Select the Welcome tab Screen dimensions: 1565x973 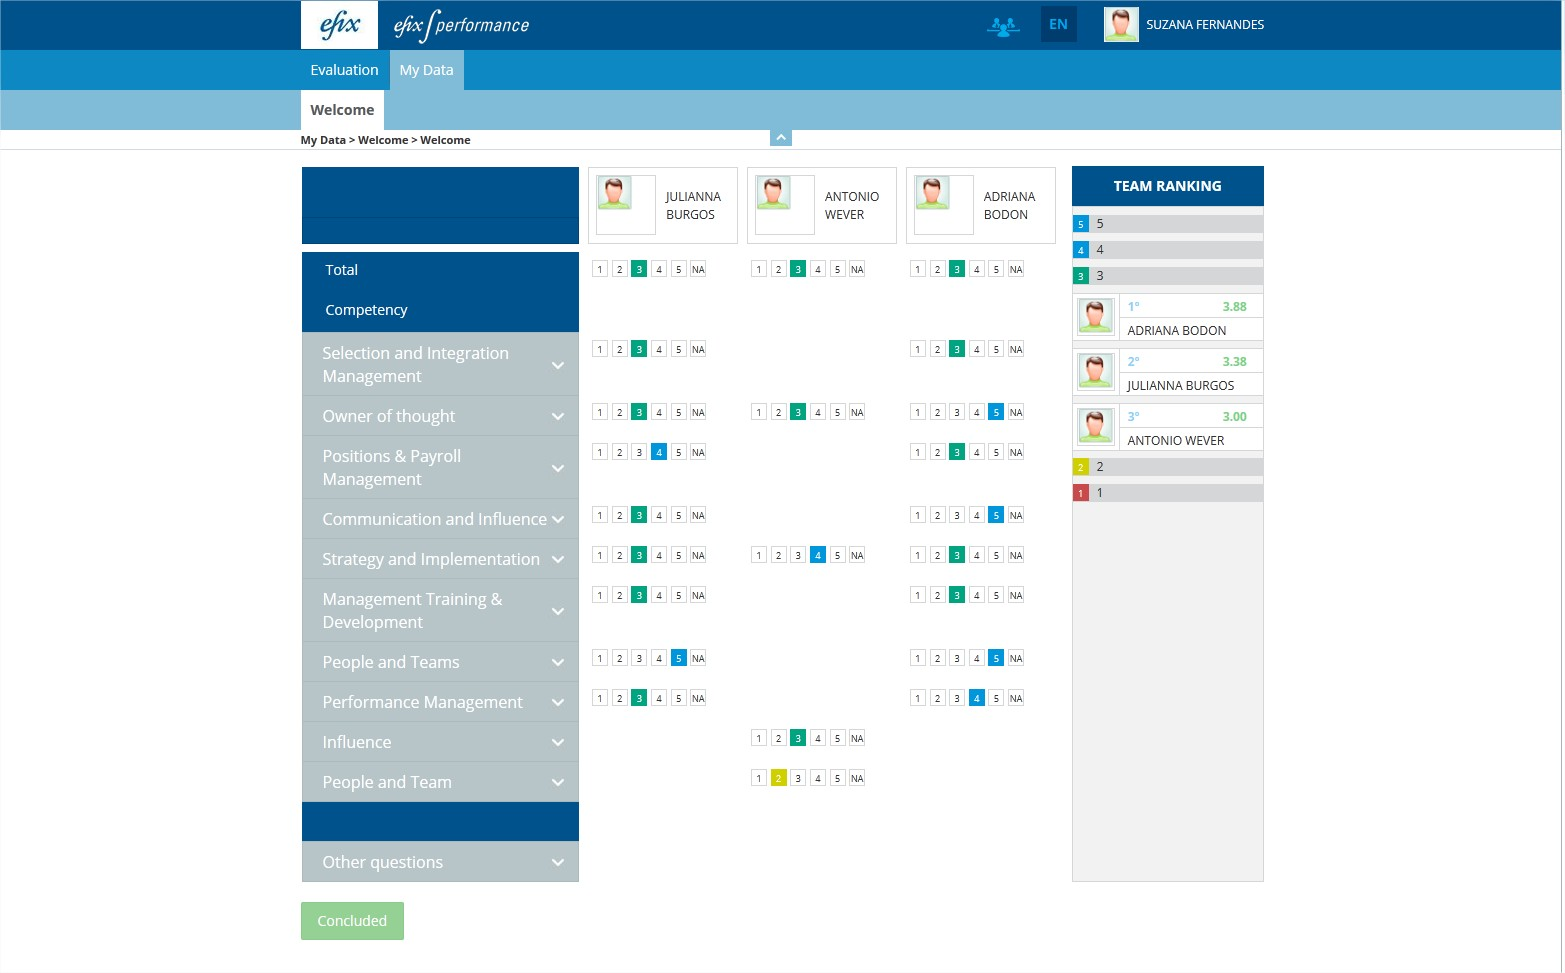pyautogui.click(x=341, y=110)
